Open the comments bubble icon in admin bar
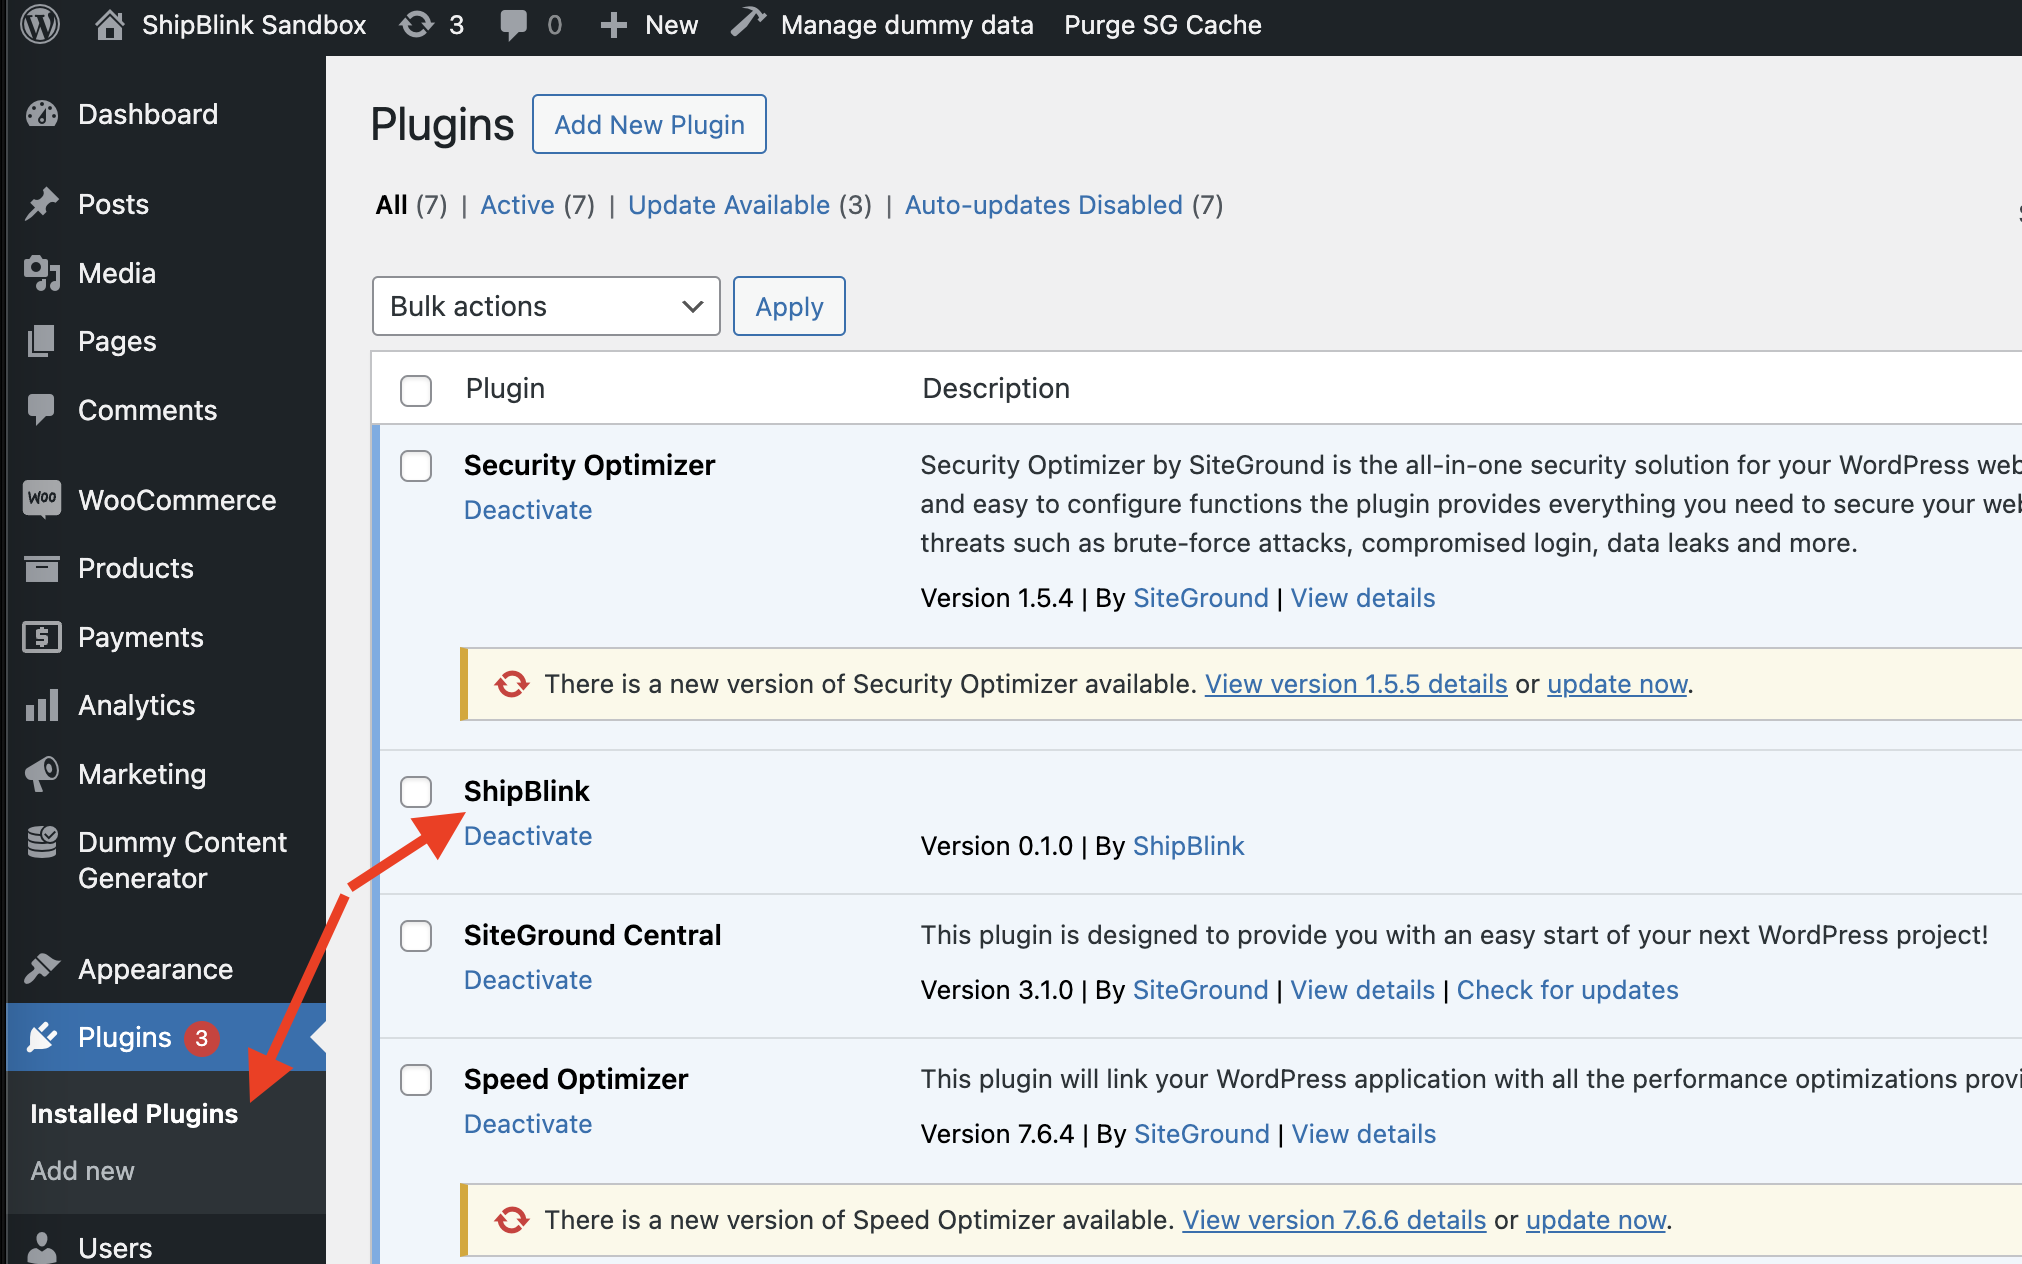Viewport: 2022px width, 1264px height. [x=513, y=25]
